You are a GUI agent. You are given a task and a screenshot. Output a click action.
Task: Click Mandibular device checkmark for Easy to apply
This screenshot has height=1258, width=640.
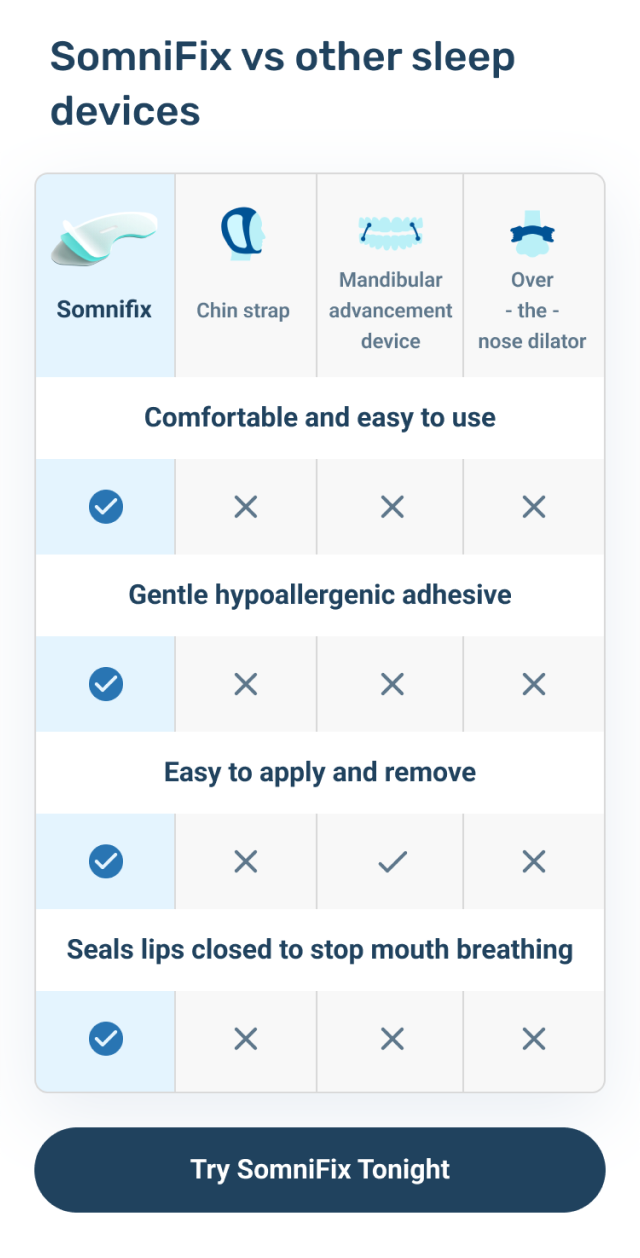point(392,862)
